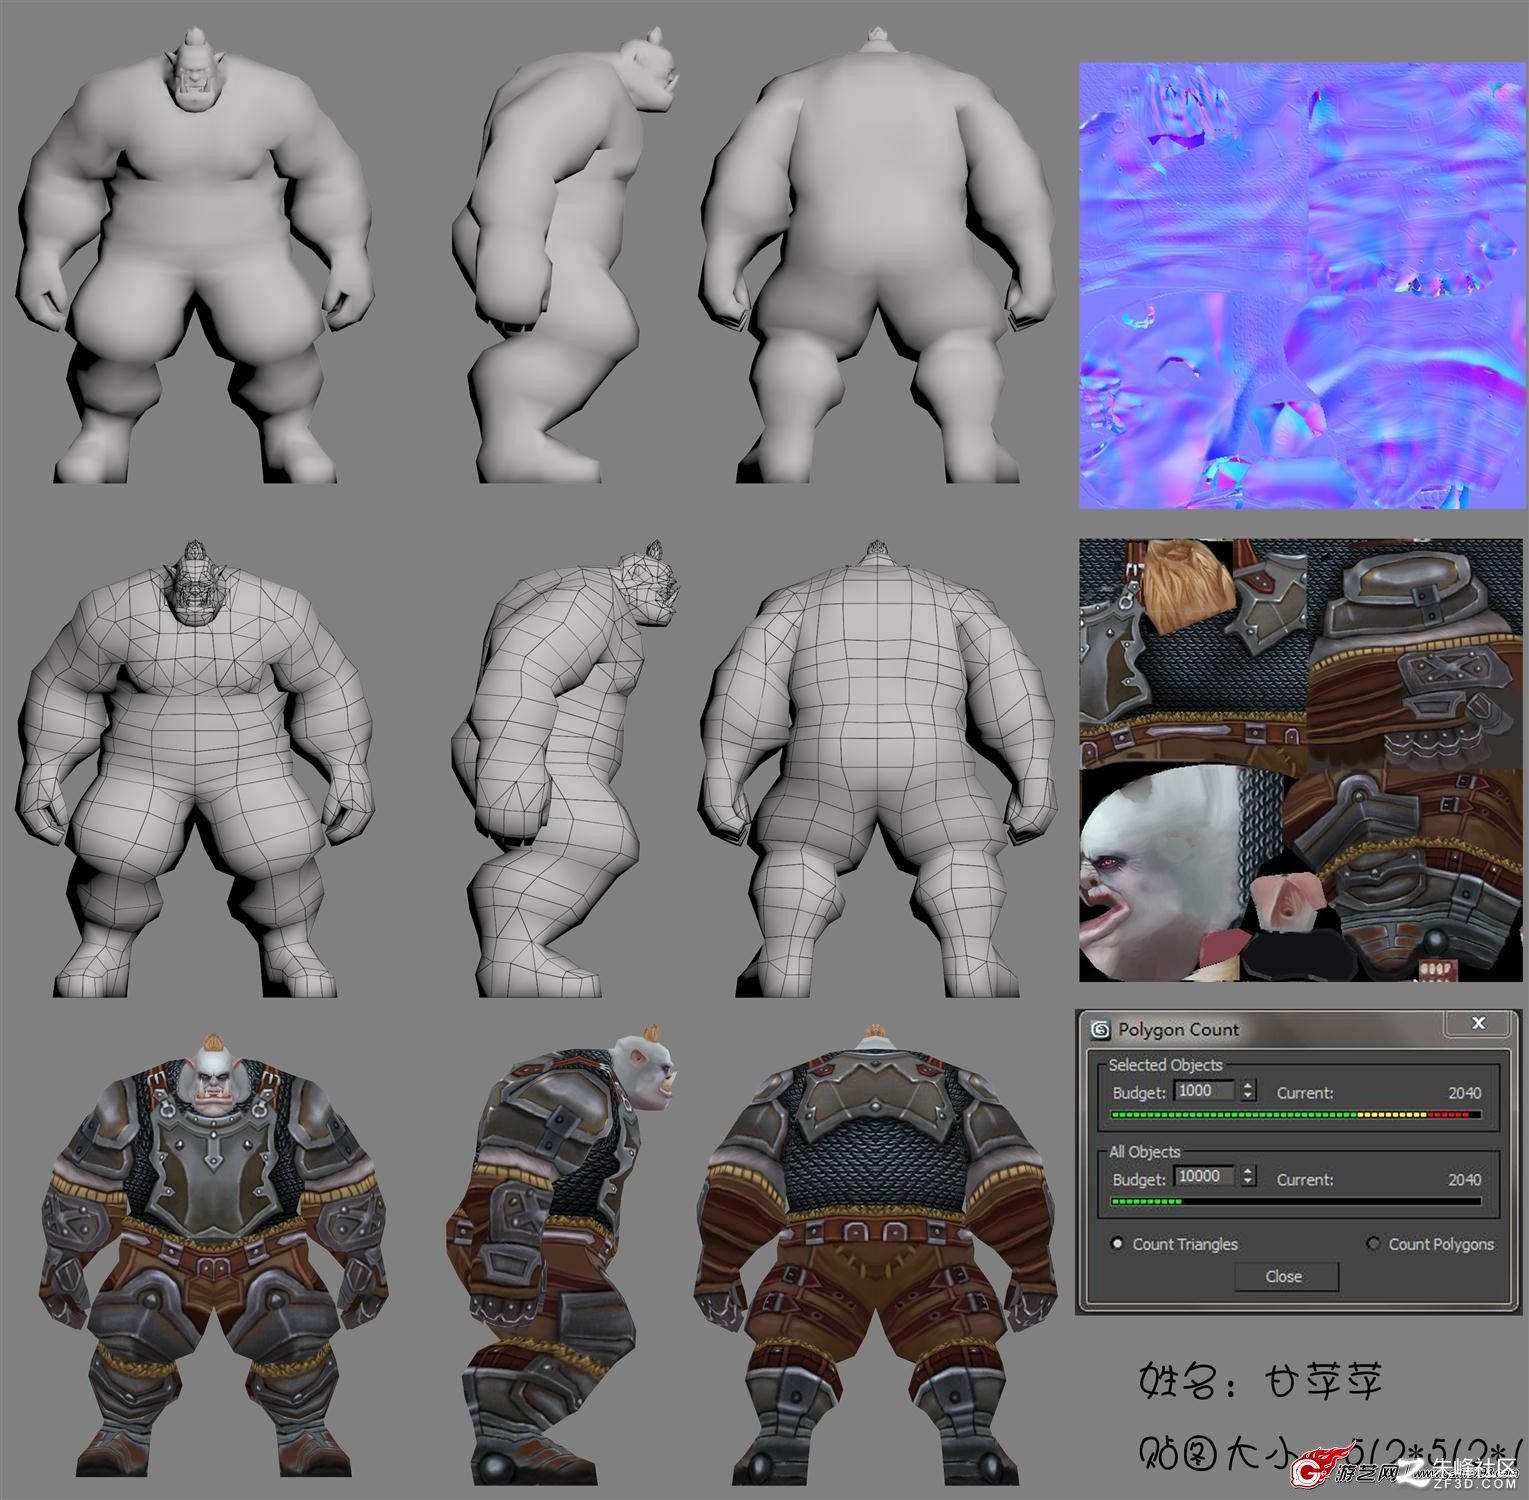
Task: Click the wireframe front view model
Action: (x=195, y=768)
